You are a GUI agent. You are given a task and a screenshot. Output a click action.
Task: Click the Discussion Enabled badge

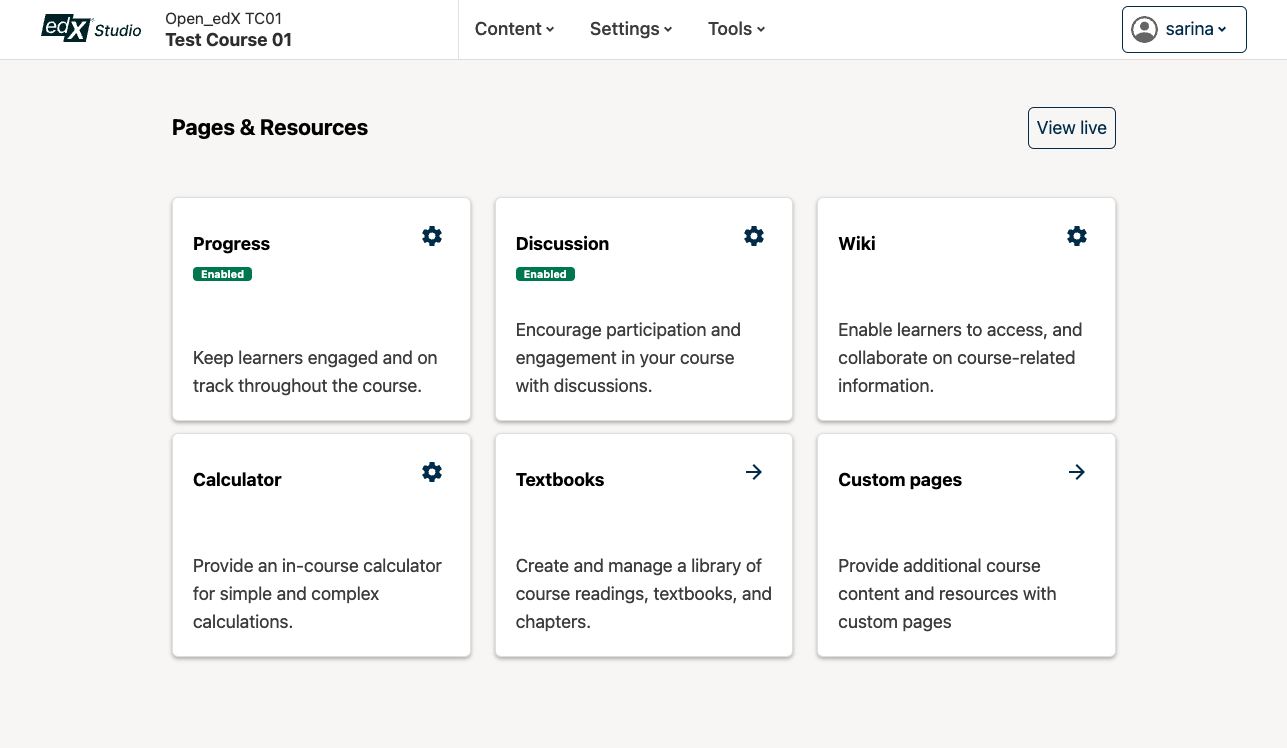tap(545, 274)
